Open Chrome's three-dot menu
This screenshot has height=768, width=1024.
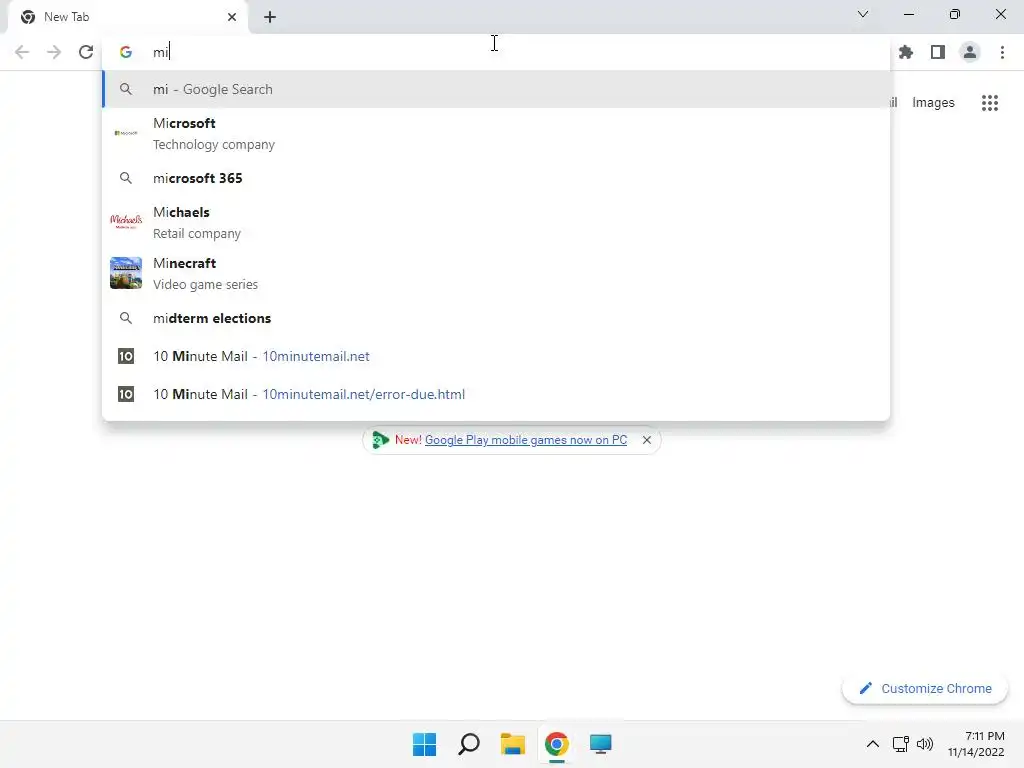coord(1002,52)
